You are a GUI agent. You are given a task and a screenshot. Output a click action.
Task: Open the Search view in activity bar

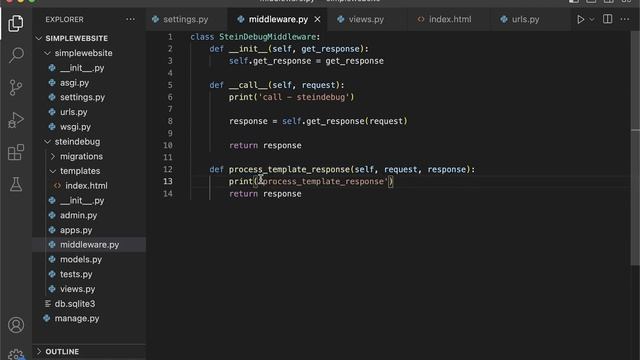[x=16, y=55]
